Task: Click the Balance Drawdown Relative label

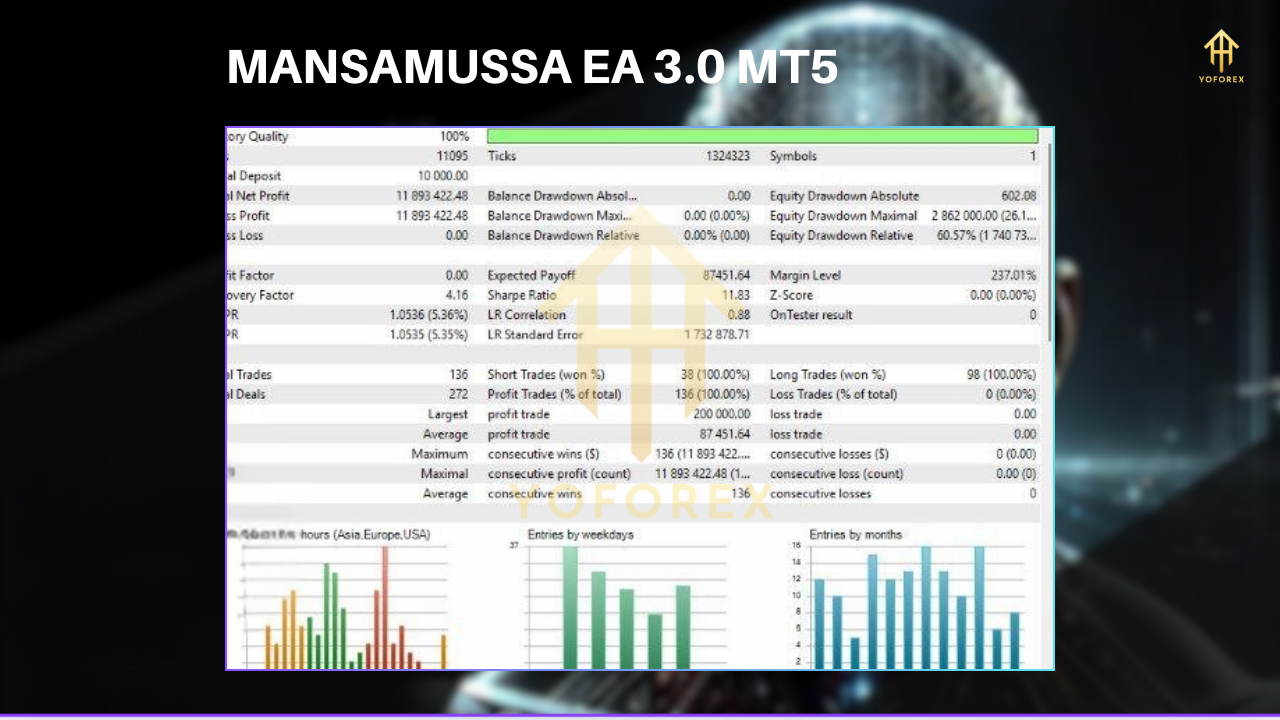Action: [563, 236]
